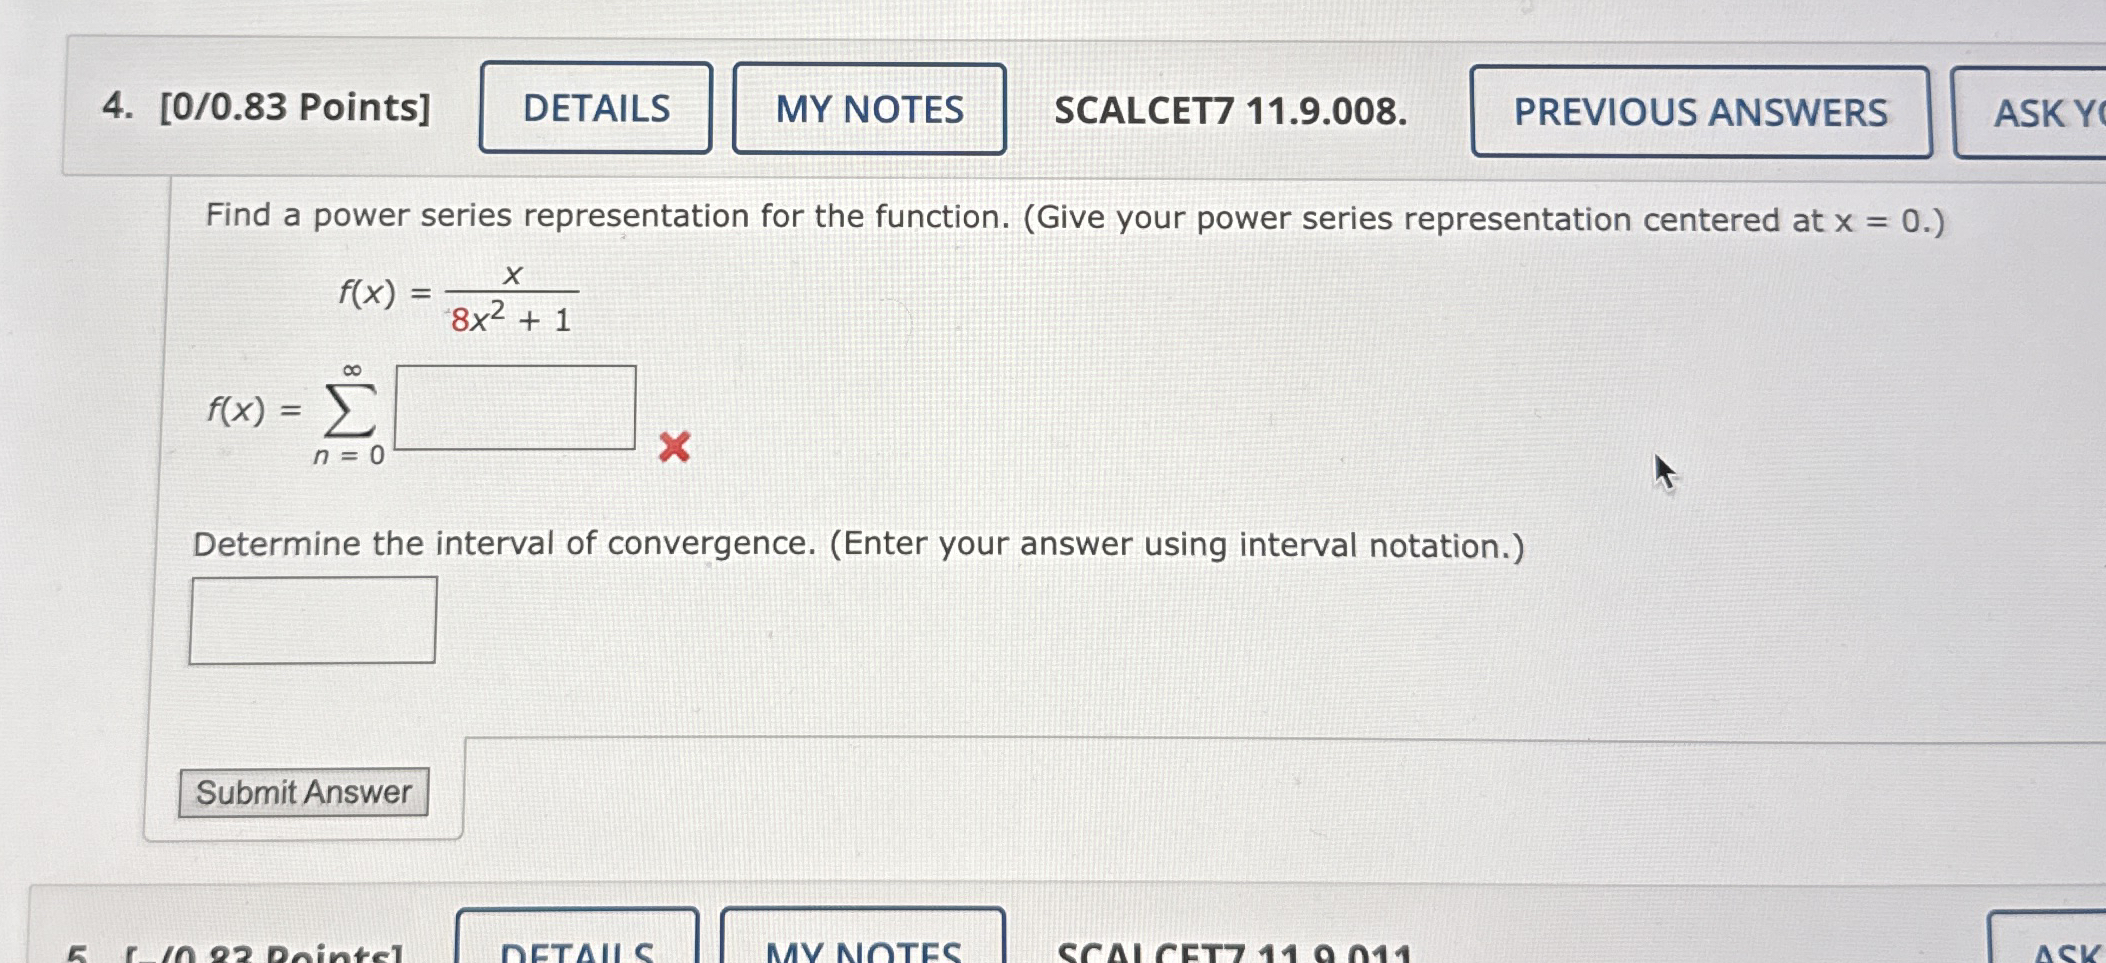The width and height of the screenshot is (2106, 963).
Task: Click the power series answer input box
Action: (x=515, y=407)
